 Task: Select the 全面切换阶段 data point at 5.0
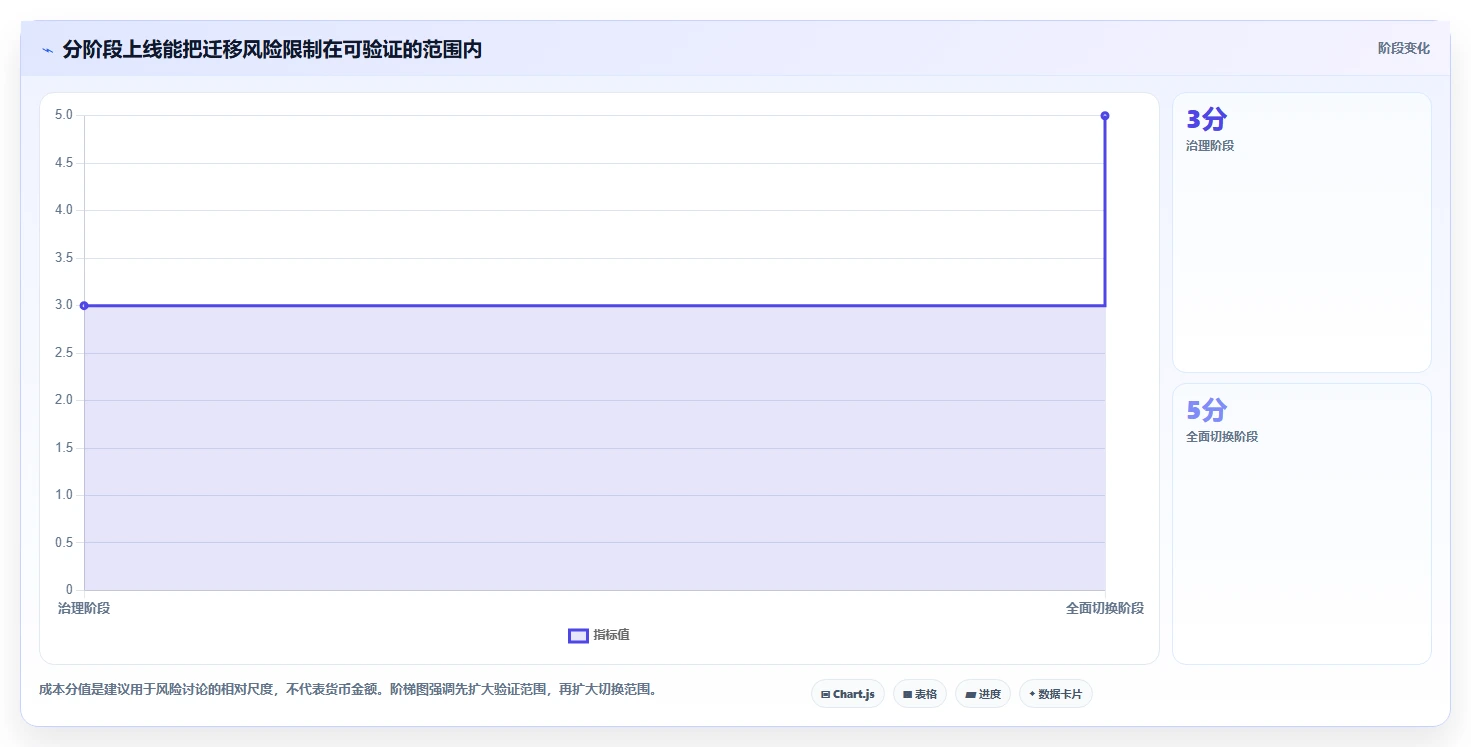coord(1105,116)
